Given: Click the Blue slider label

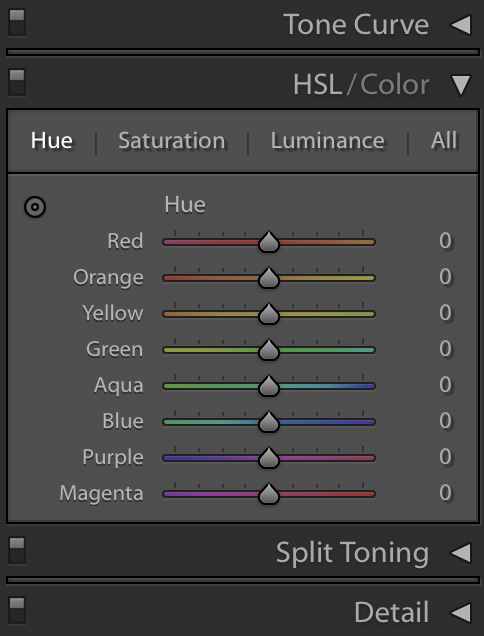Looking at the screenshot, I should (123, 421).
